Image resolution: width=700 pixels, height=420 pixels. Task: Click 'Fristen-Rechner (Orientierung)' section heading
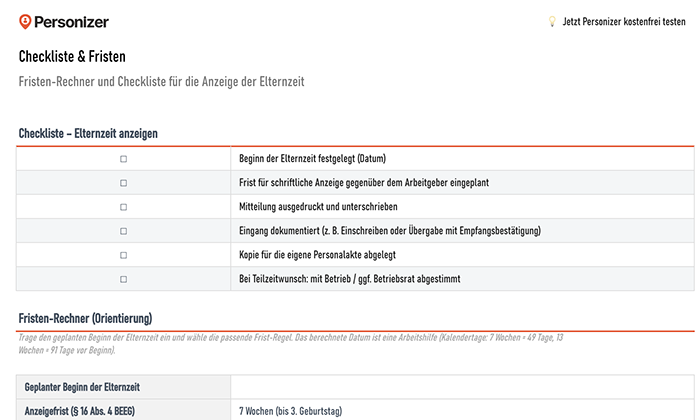tap(85, 319)
